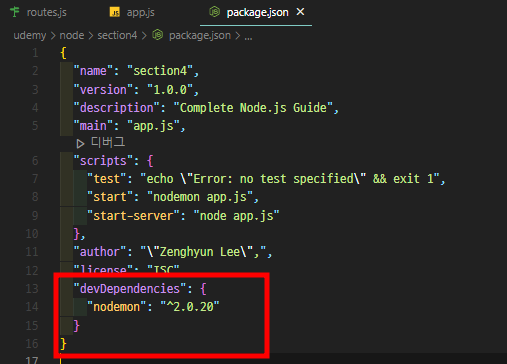Screen dimensions: 507x364
Task: Click line number 13 in gutter
Action: [32, 288]
